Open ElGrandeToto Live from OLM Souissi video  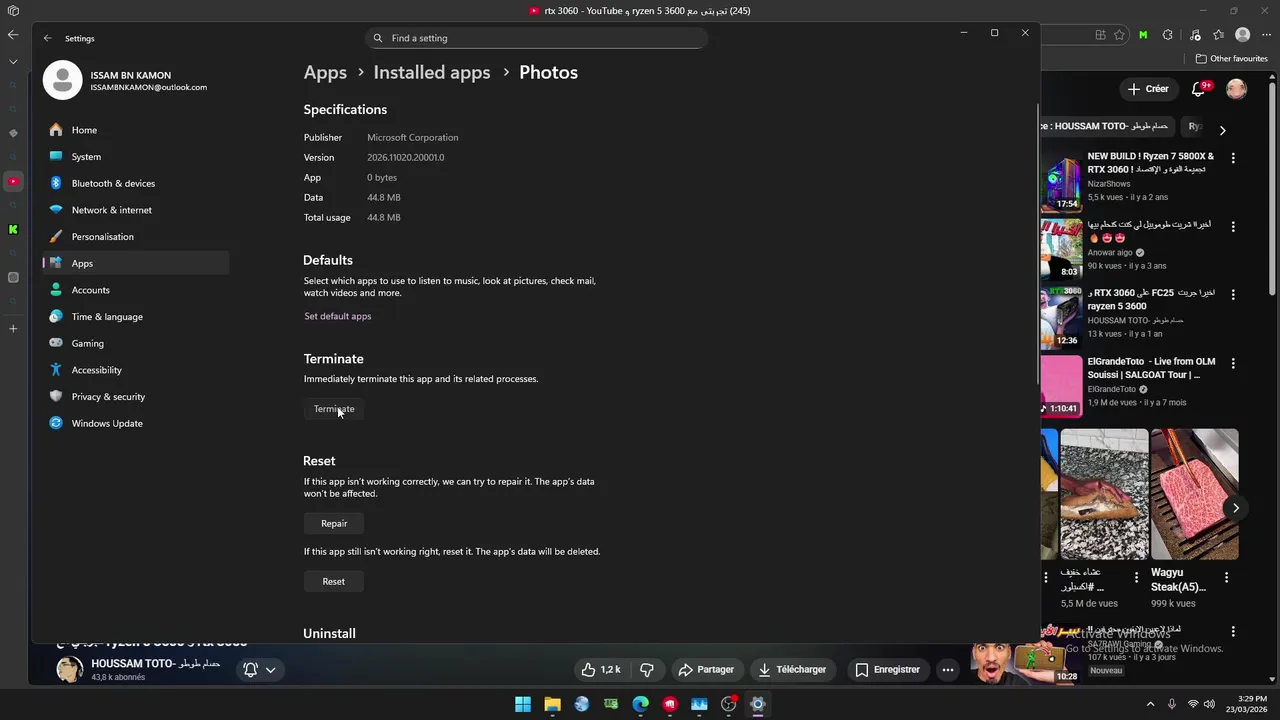1062,386
